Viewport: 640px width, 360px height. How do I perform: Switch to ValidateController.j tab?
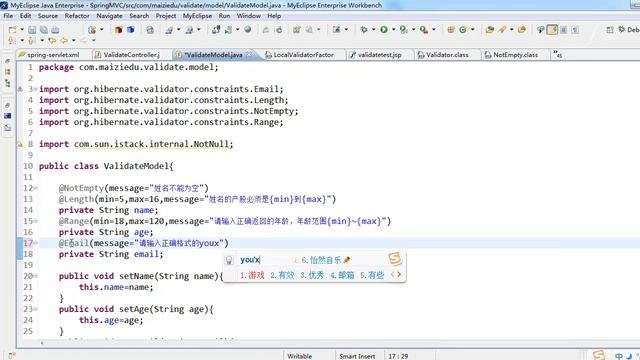127,55
